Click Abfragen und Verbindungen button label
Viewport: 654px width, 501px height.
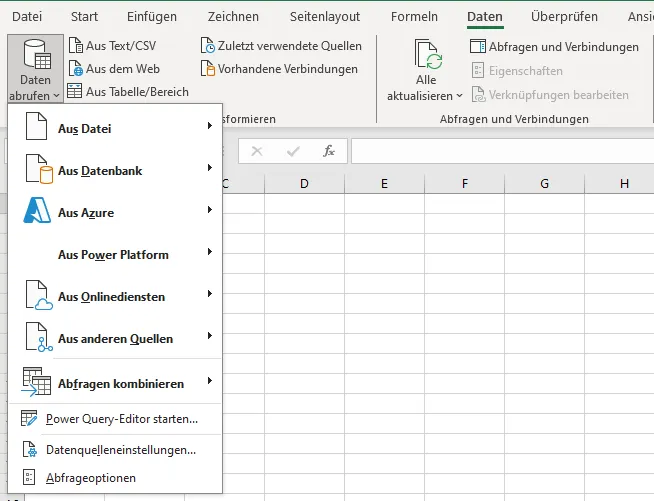point(563,47)
